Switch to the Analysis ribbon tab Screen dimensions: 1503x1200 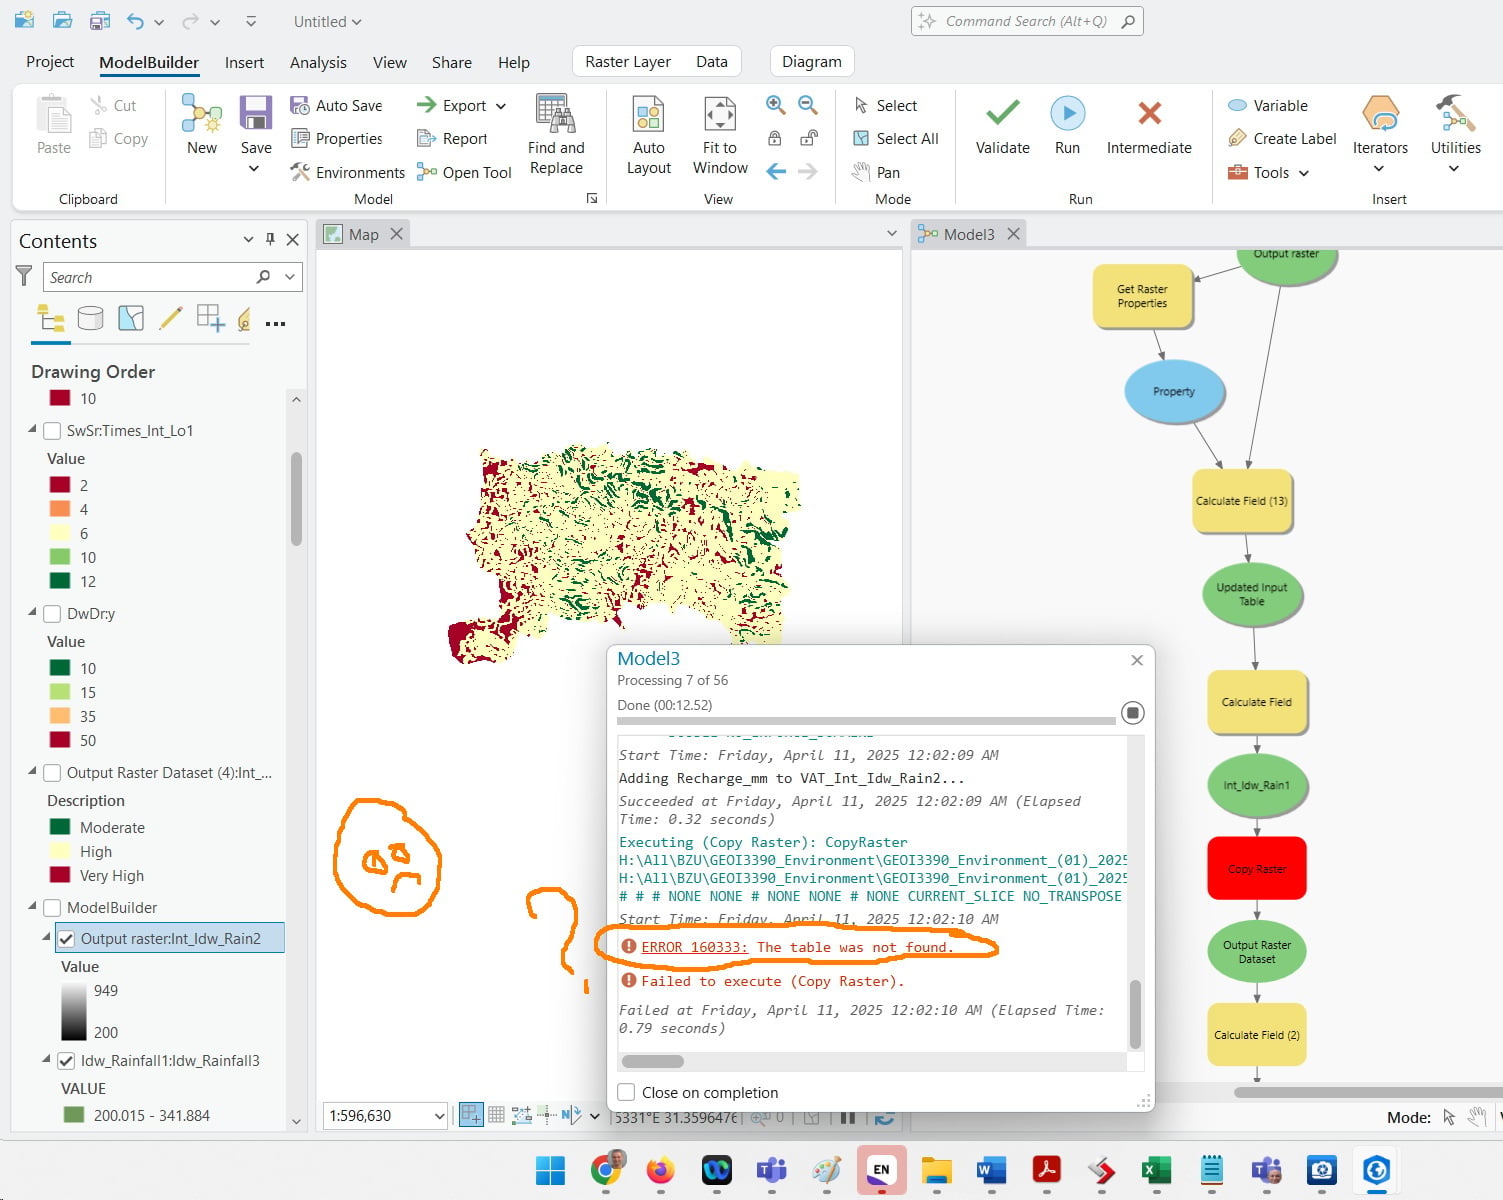[x=318, y=62]
